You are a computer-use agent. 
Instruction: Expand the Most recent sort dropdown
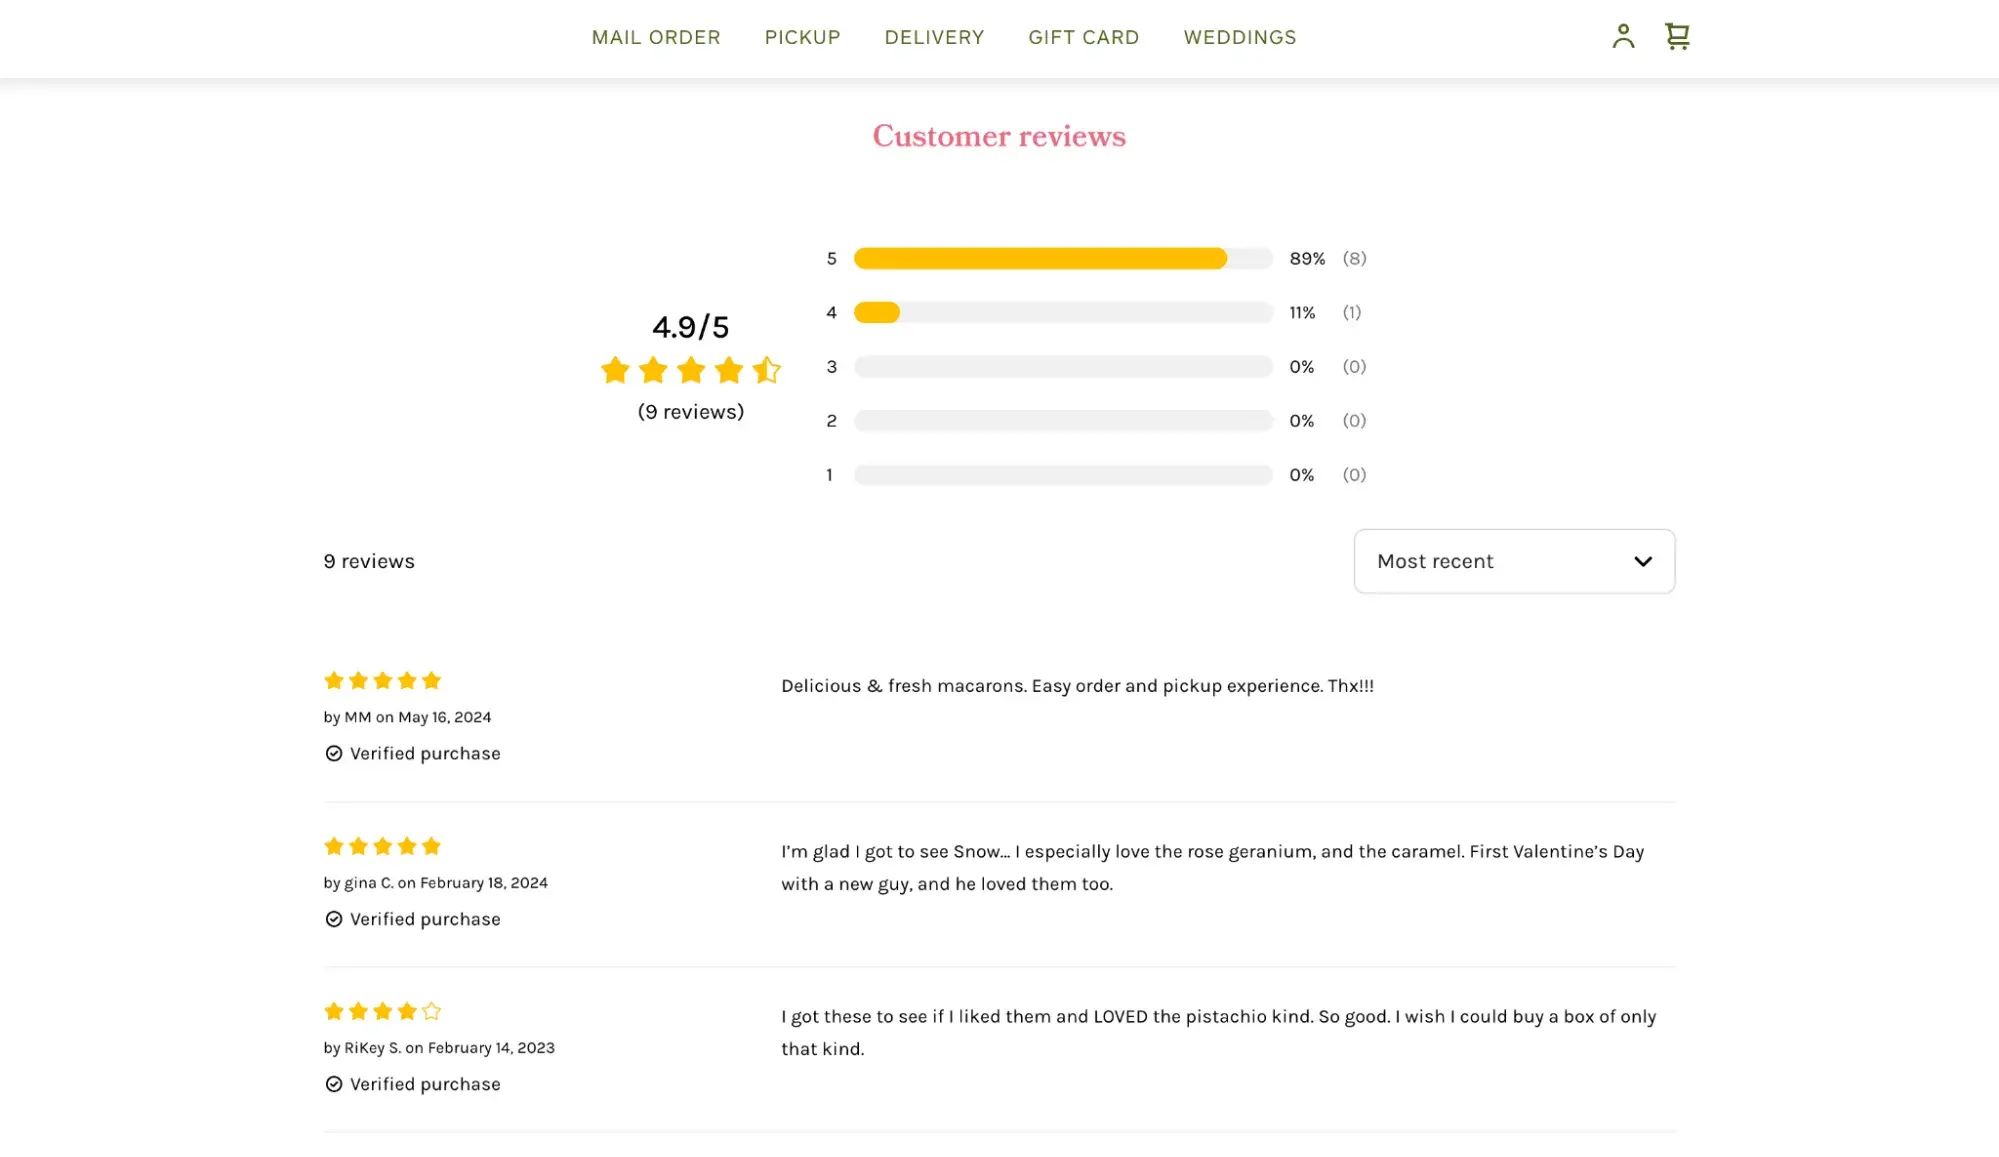pyautogui.click(x=1513, y=561)
